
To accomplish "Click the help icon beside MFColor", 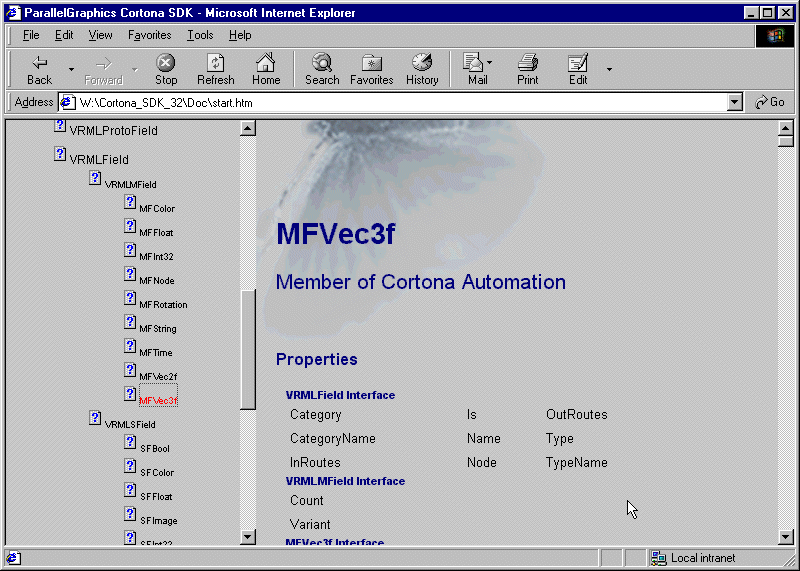I will coord(130,202).
